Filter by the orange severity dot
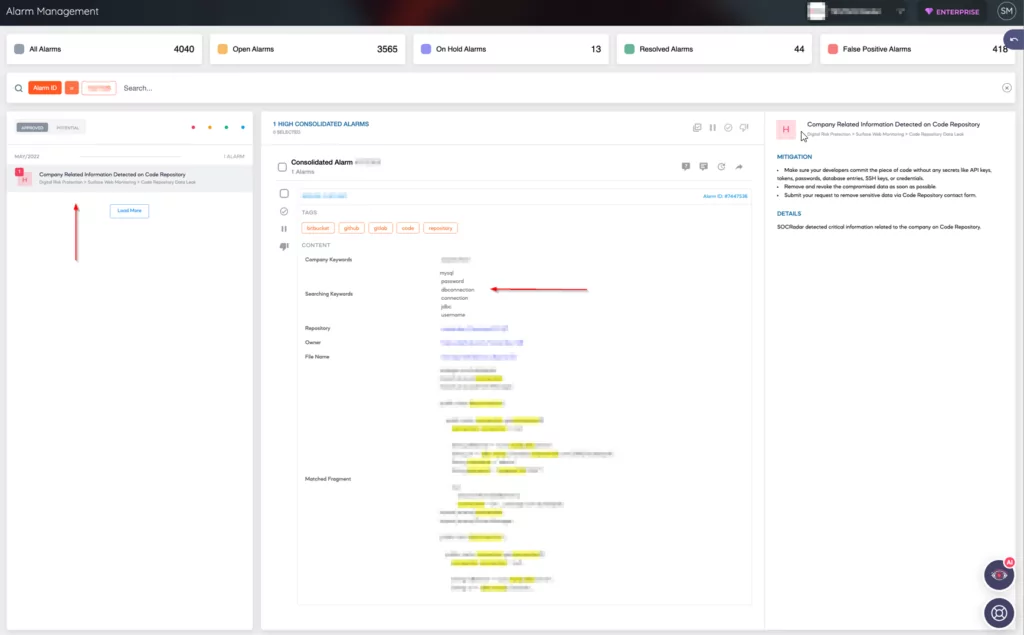The image size is (1024, 635). 210,127
